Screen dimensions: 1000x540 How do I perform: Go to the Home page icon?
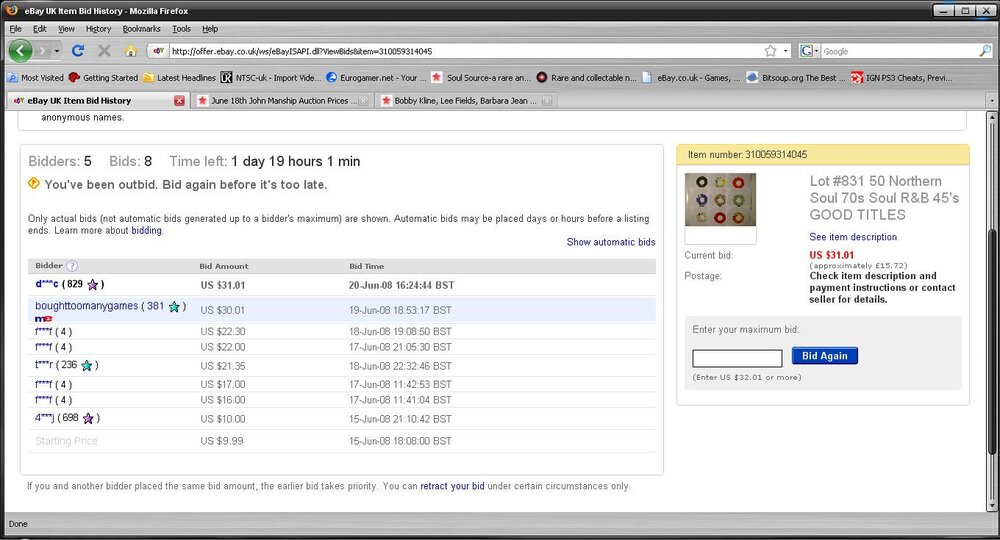pyautogui.click(x=131, y=51)
